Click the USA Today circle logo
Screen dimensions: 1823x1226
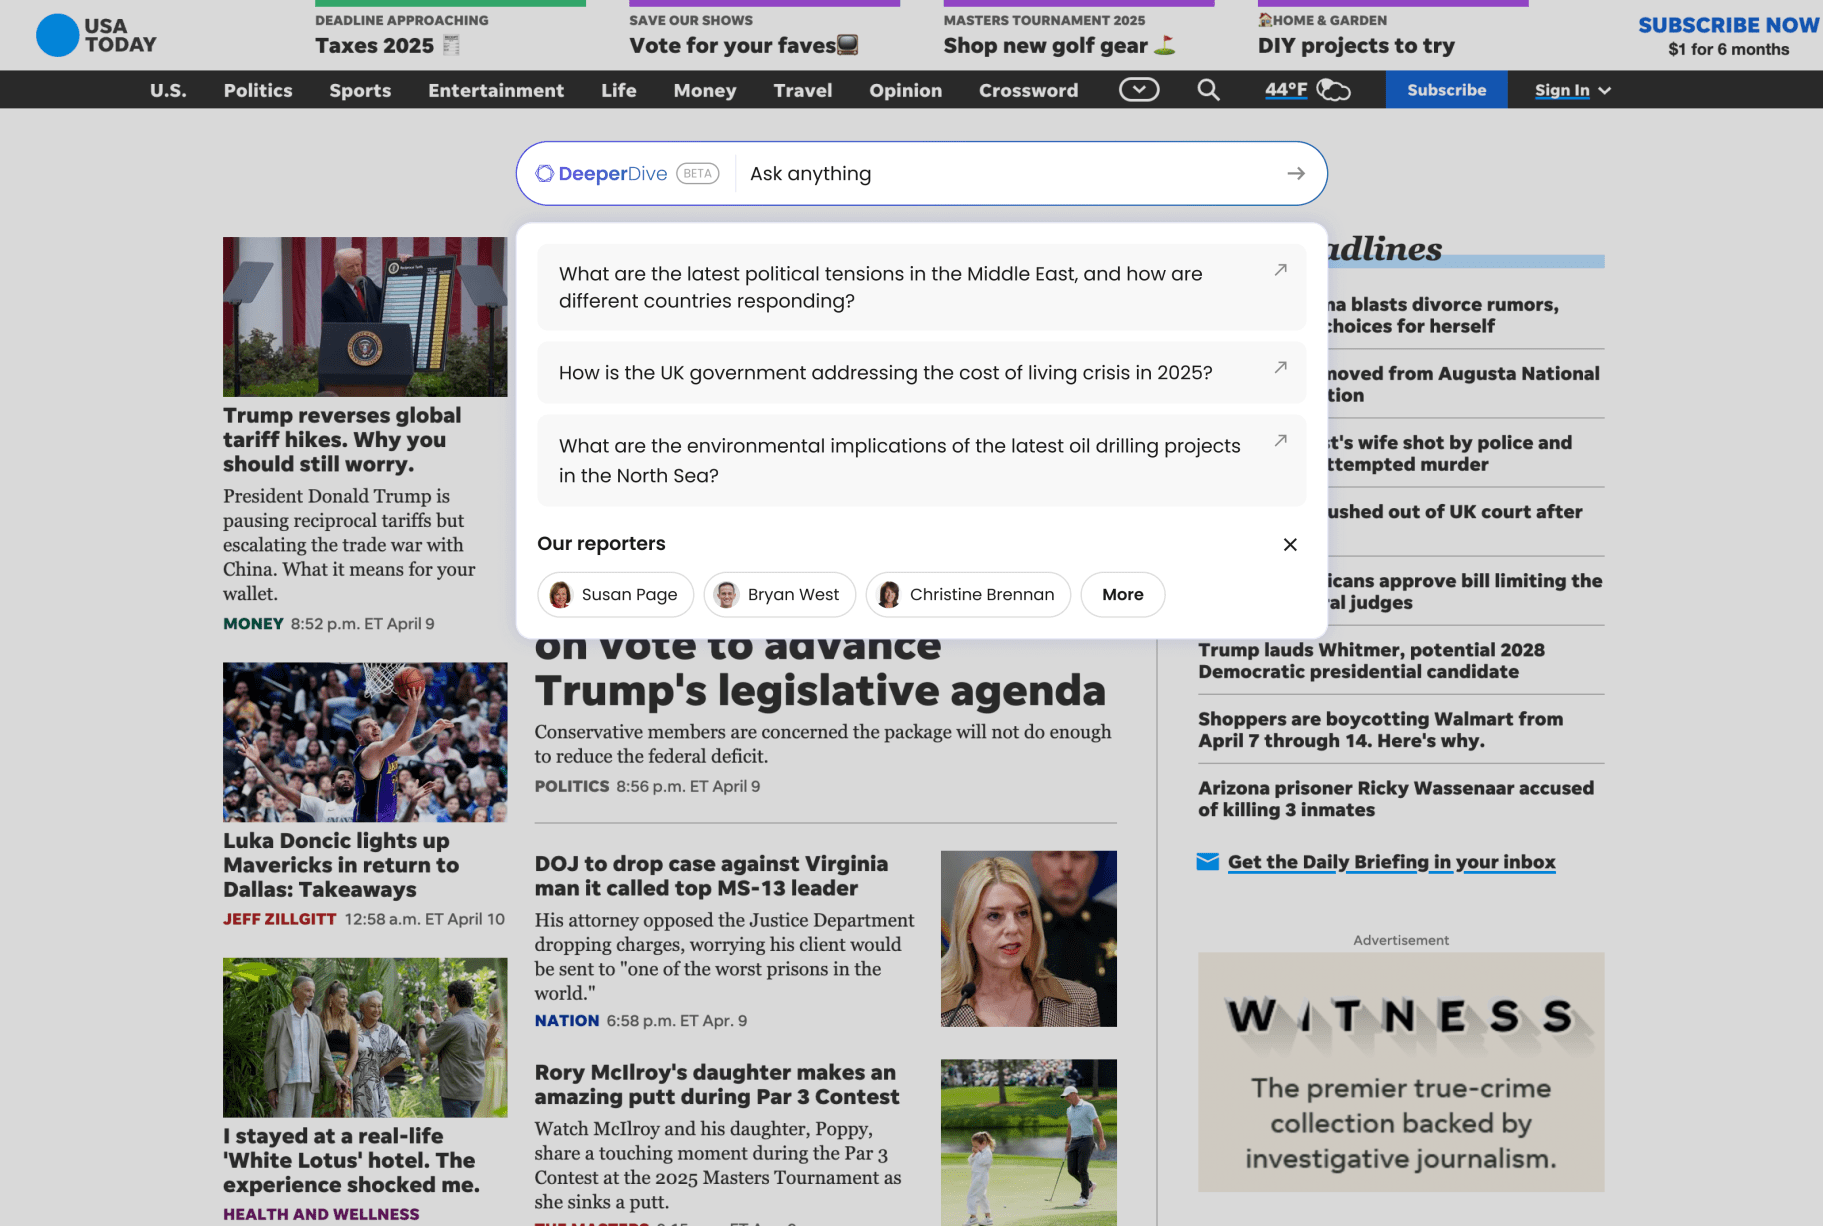[57, 35]
